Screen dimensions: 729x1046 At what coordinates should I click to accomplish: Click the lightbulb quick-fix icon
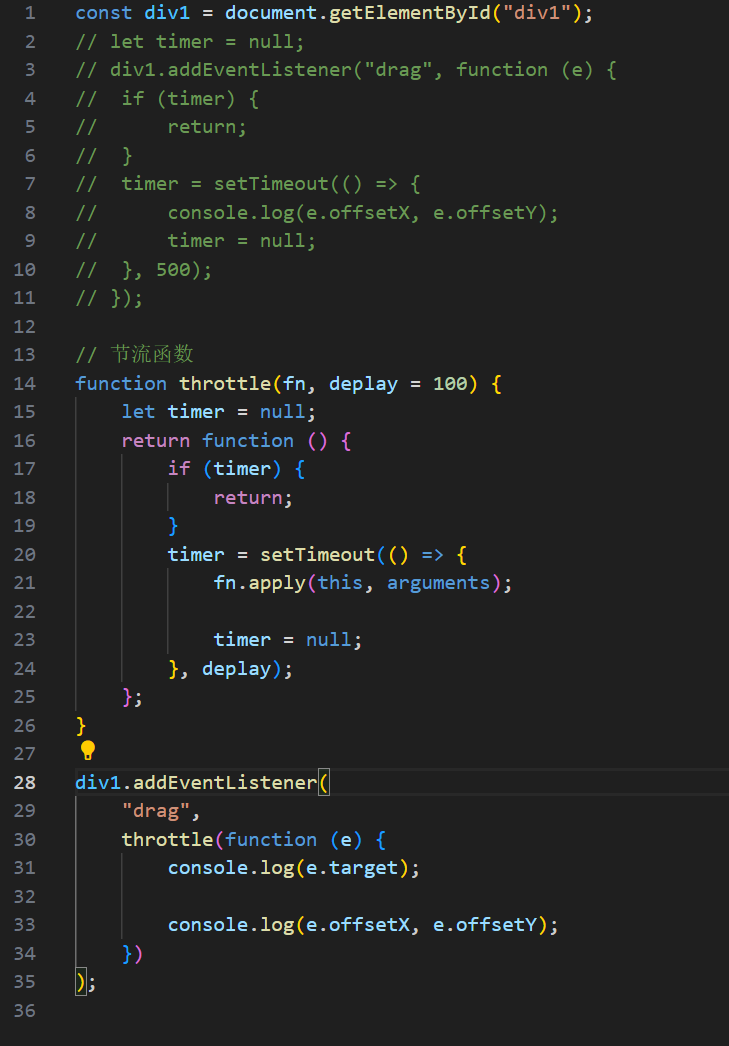88,750
